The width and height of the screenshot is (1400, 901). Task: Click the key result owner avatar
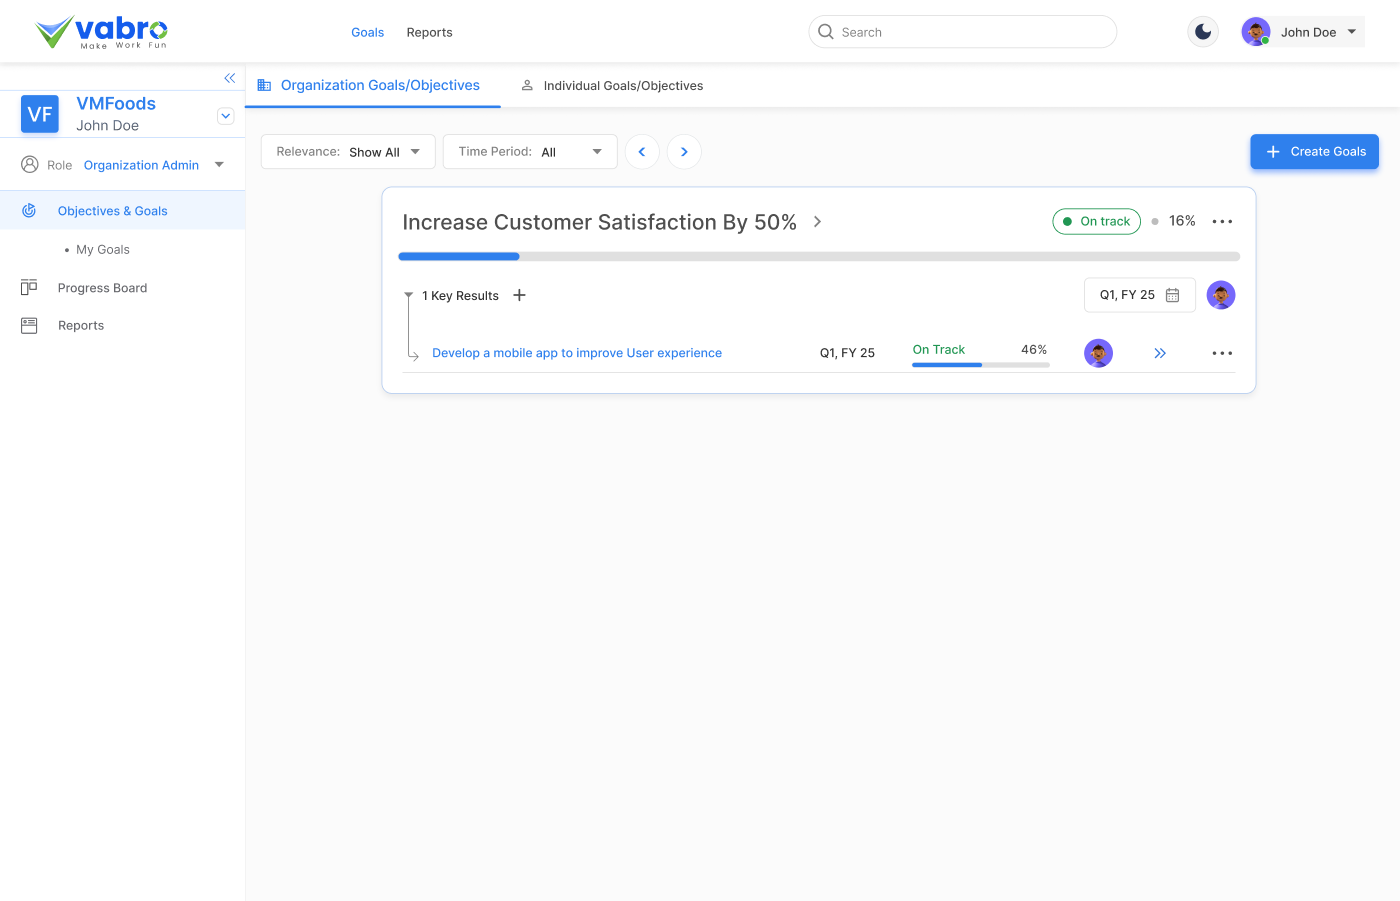point(1098,353)
